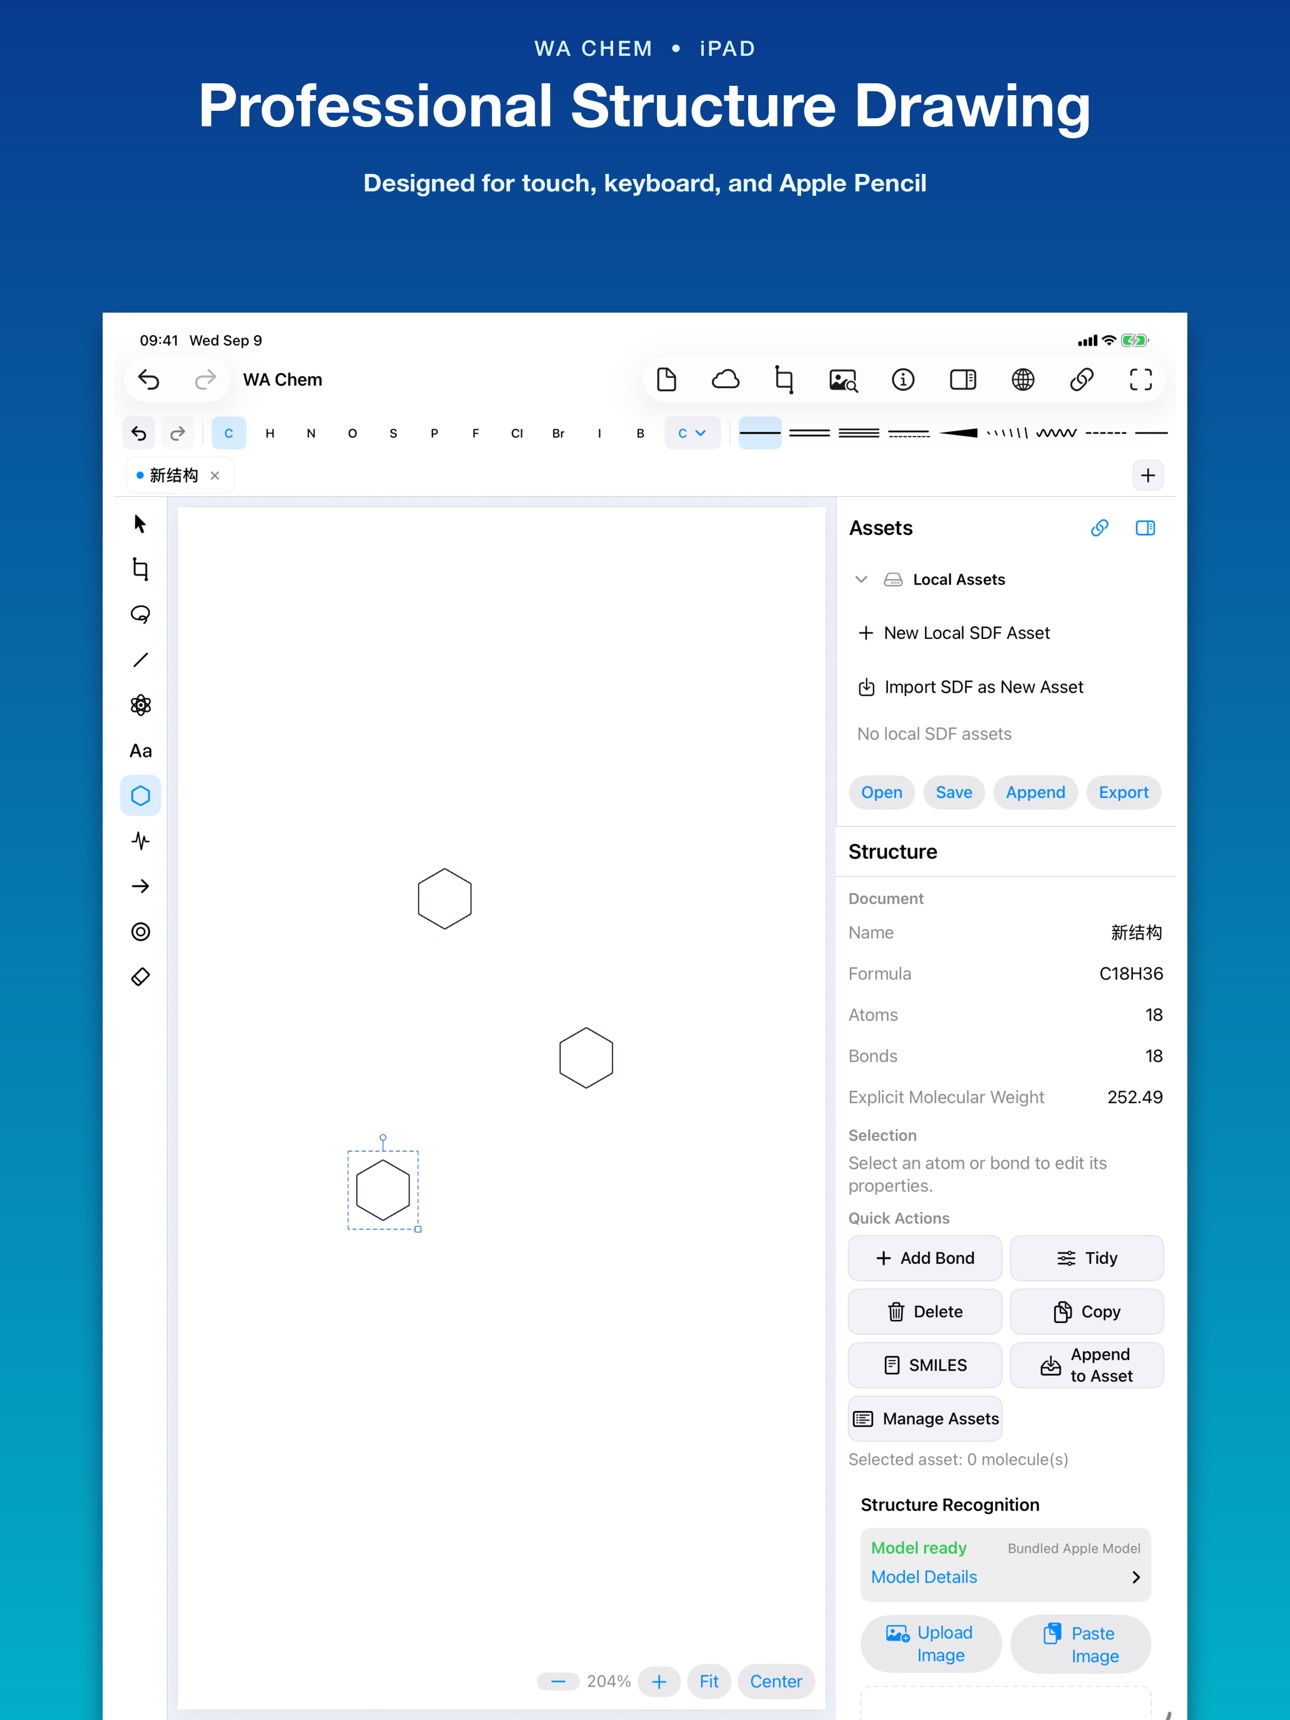
Task: Select the atom tool in sidebar
Action: (141, 705)
